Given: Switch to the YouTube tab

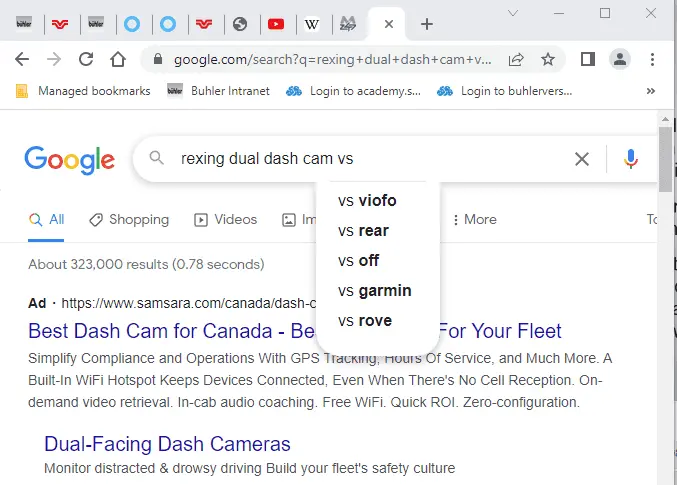Looking at the screenshot, I should (x=276, y=24).
